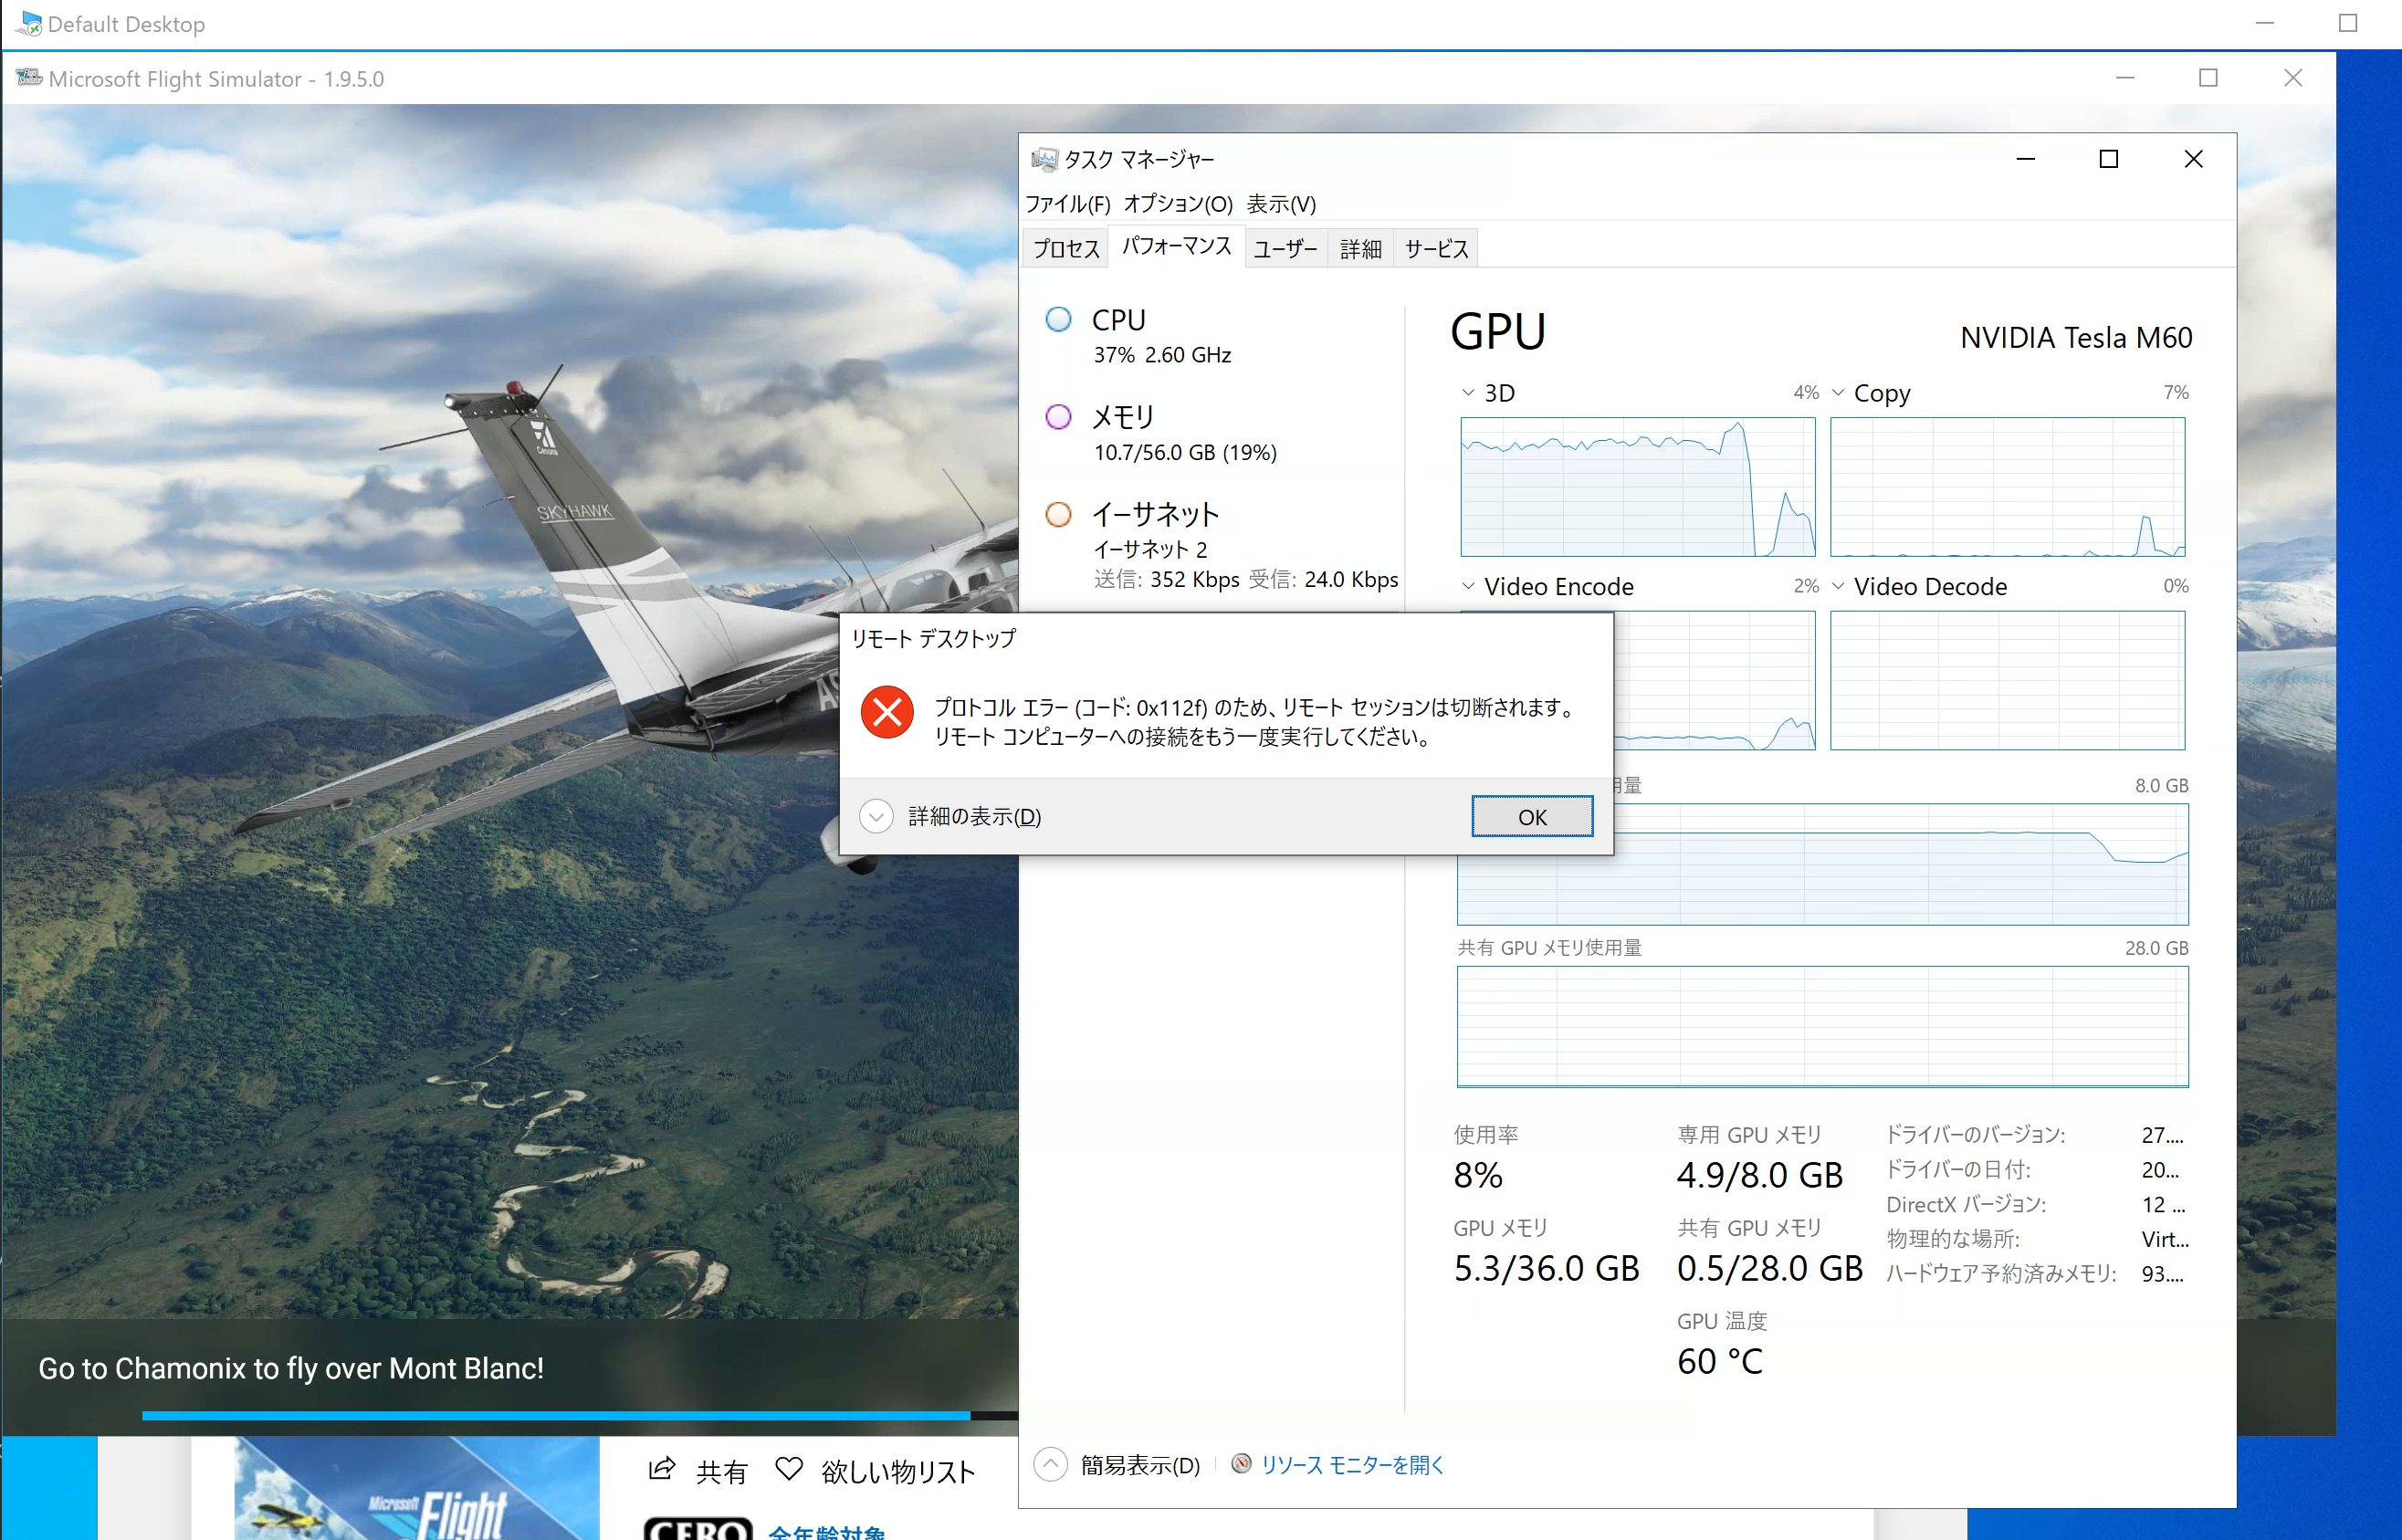
Task: Maximize the Task Manager window
Action: (2108, 159)
